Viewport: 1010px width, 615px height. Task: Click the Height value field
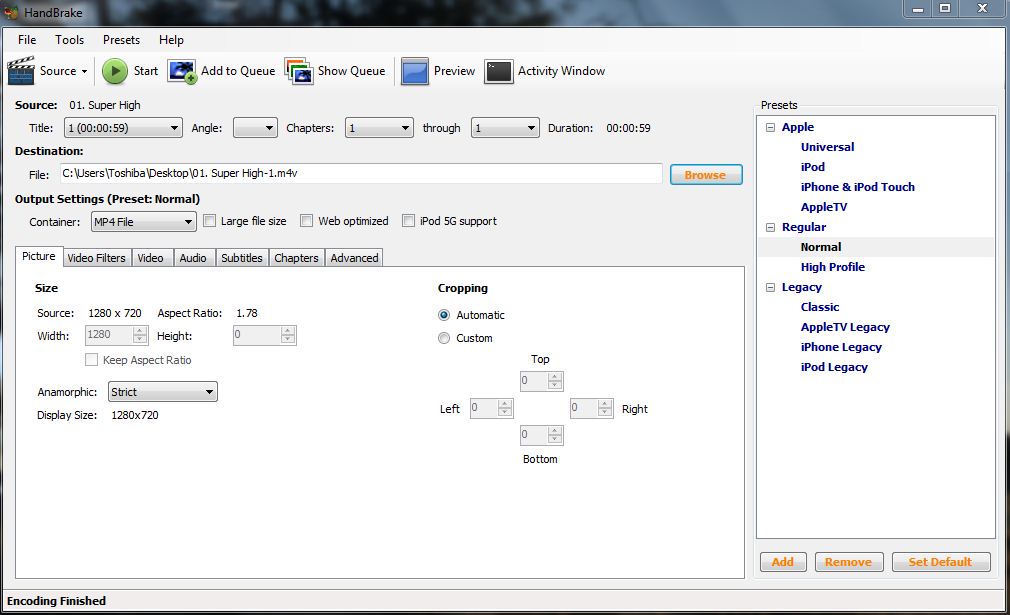click(264, 335)
